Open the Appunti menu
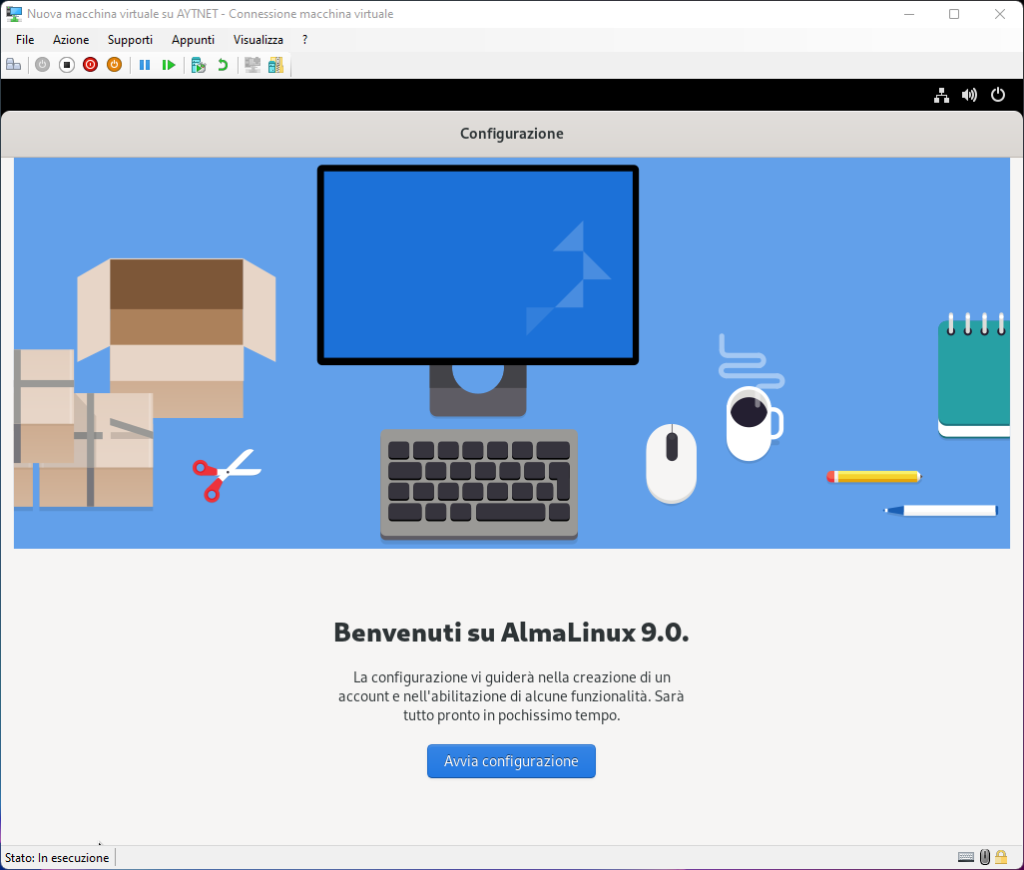This screenshot has width=1024, height=870. [x=193, y=40]
